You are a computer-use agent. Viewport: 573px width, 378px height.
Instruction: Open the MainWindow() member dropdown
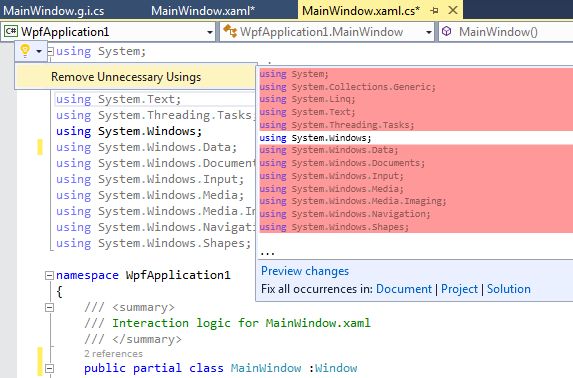tap(506, 32)
